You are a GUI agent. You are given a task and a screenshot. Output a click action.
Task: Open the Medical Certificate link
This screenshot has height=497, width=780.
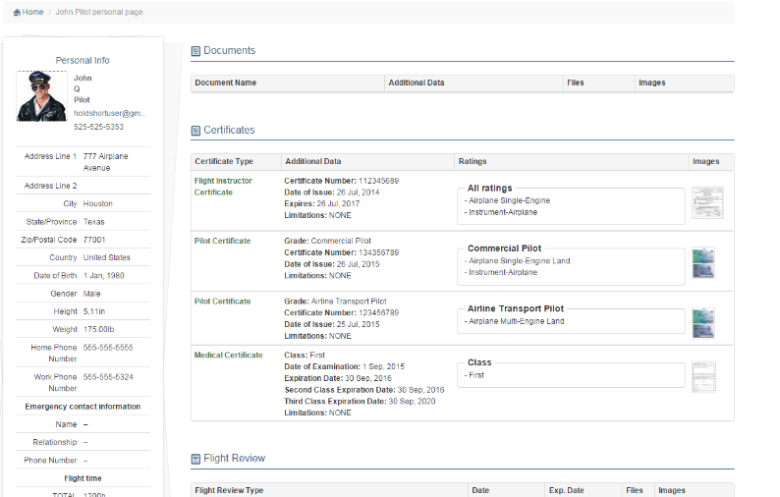(228, 355)
